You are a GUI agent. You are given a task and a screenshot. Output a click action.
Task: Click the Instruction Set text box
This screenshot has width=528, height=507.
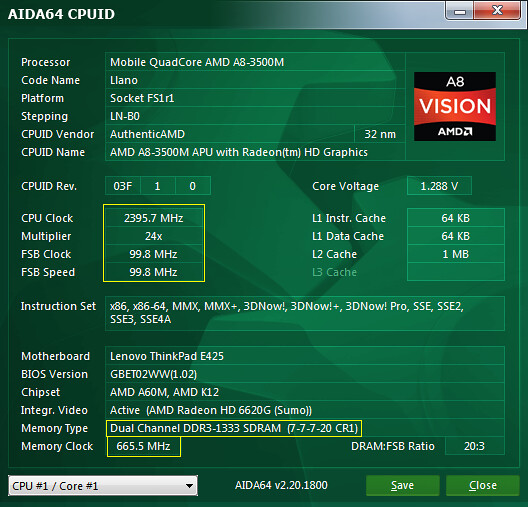click(305, 313)
